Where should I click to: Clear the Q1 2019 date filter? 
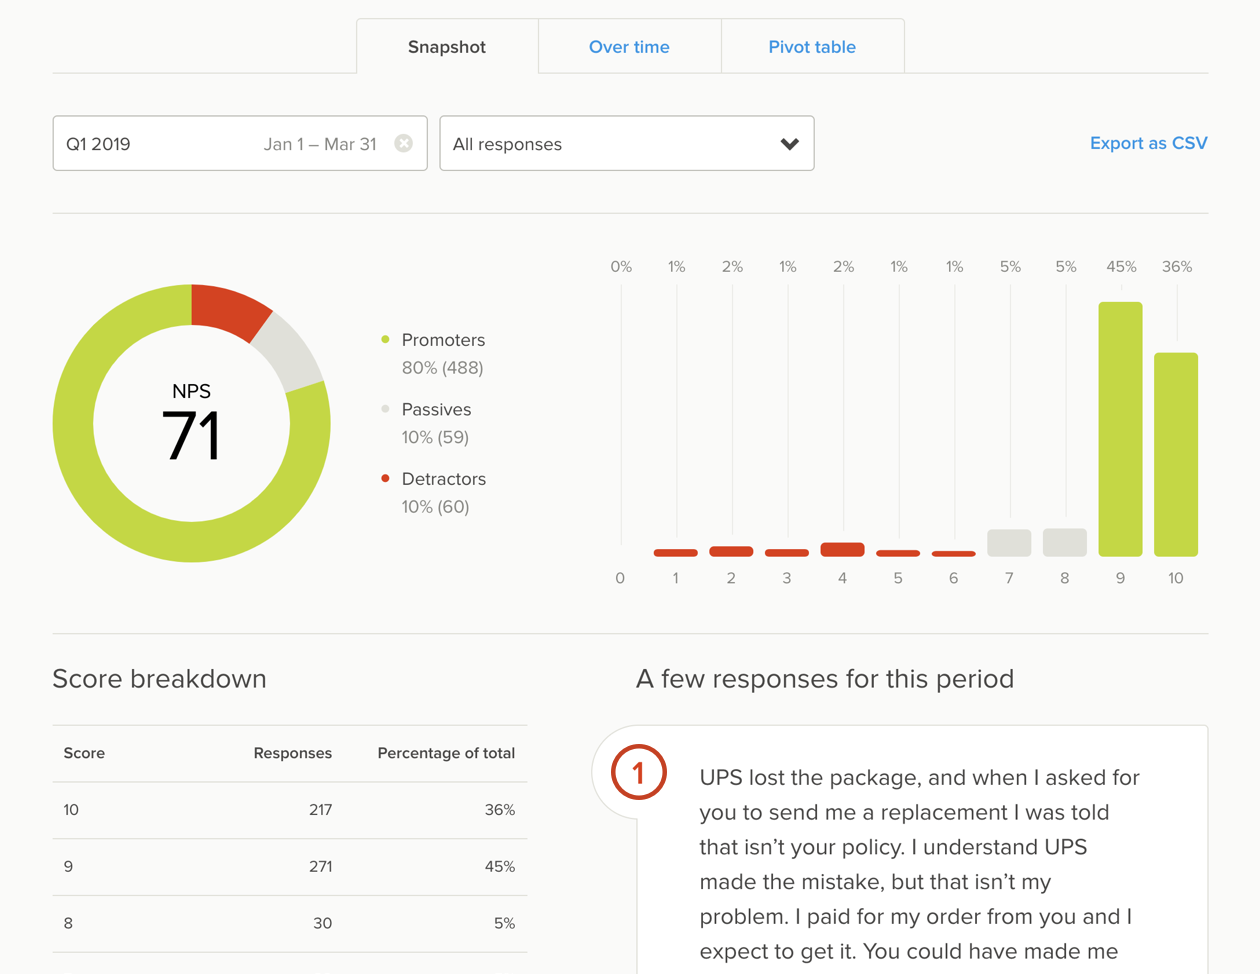click(x=404, y=143)
